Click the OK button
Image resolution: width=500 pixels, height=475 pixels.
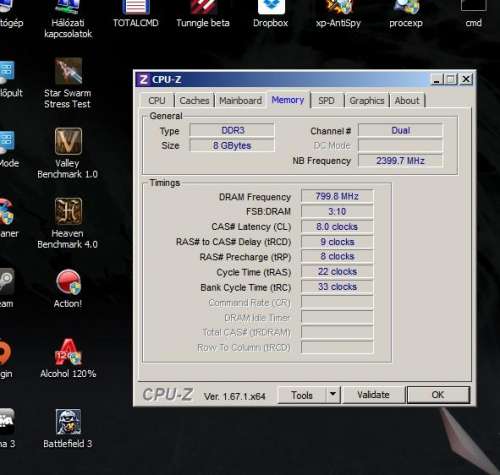(438, 395)
